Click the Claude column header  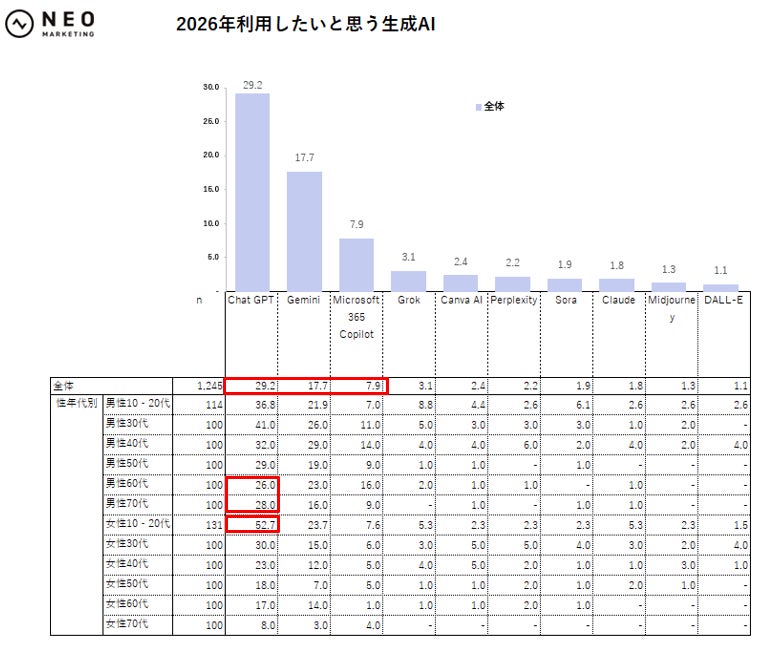(x=619, y=300)
